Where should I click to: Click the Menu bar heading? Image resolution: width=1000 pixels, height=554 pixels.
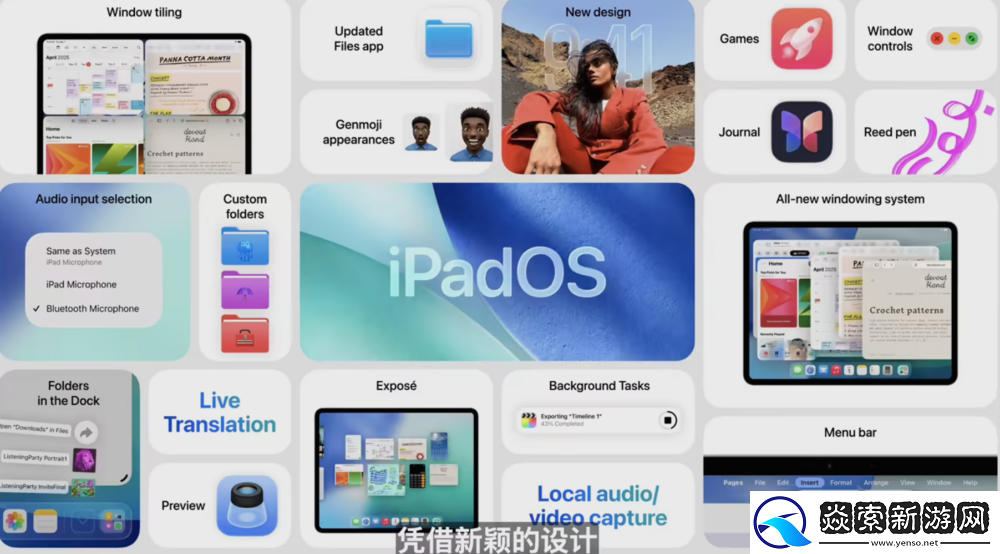click(850, 432)
